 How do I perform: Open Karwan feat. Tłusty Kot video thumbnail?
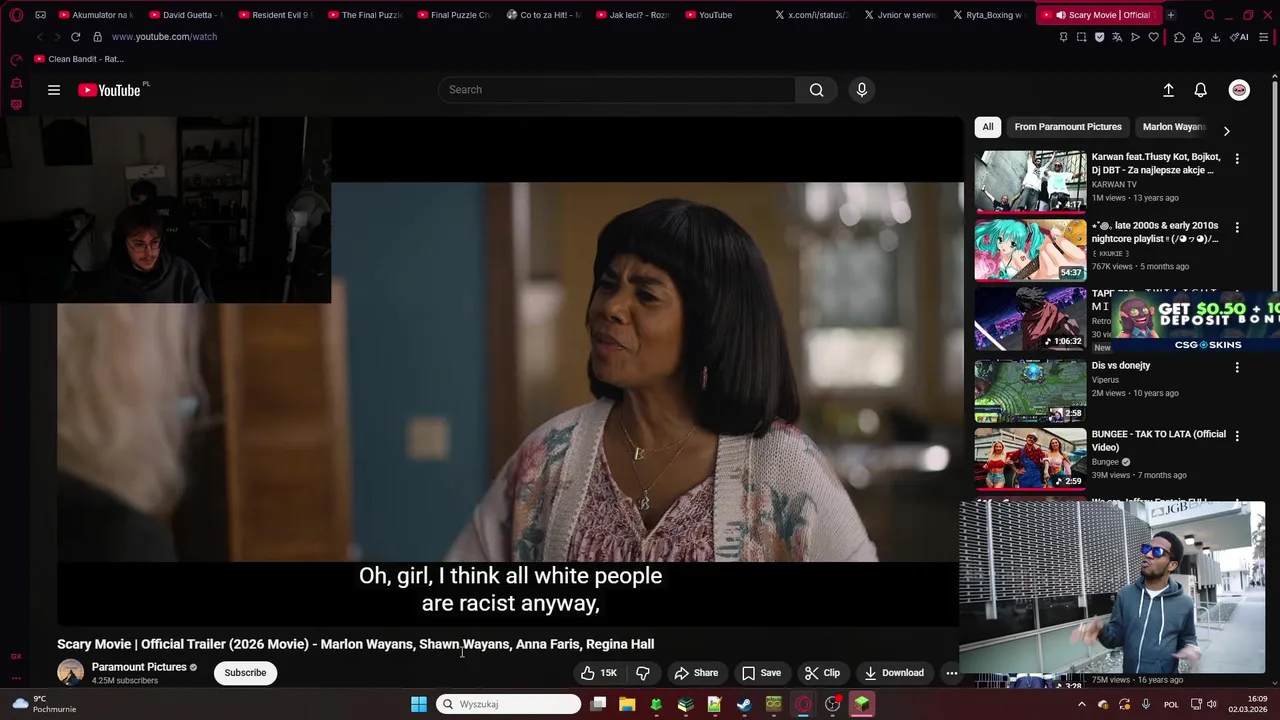click(x=1030, y=182)
